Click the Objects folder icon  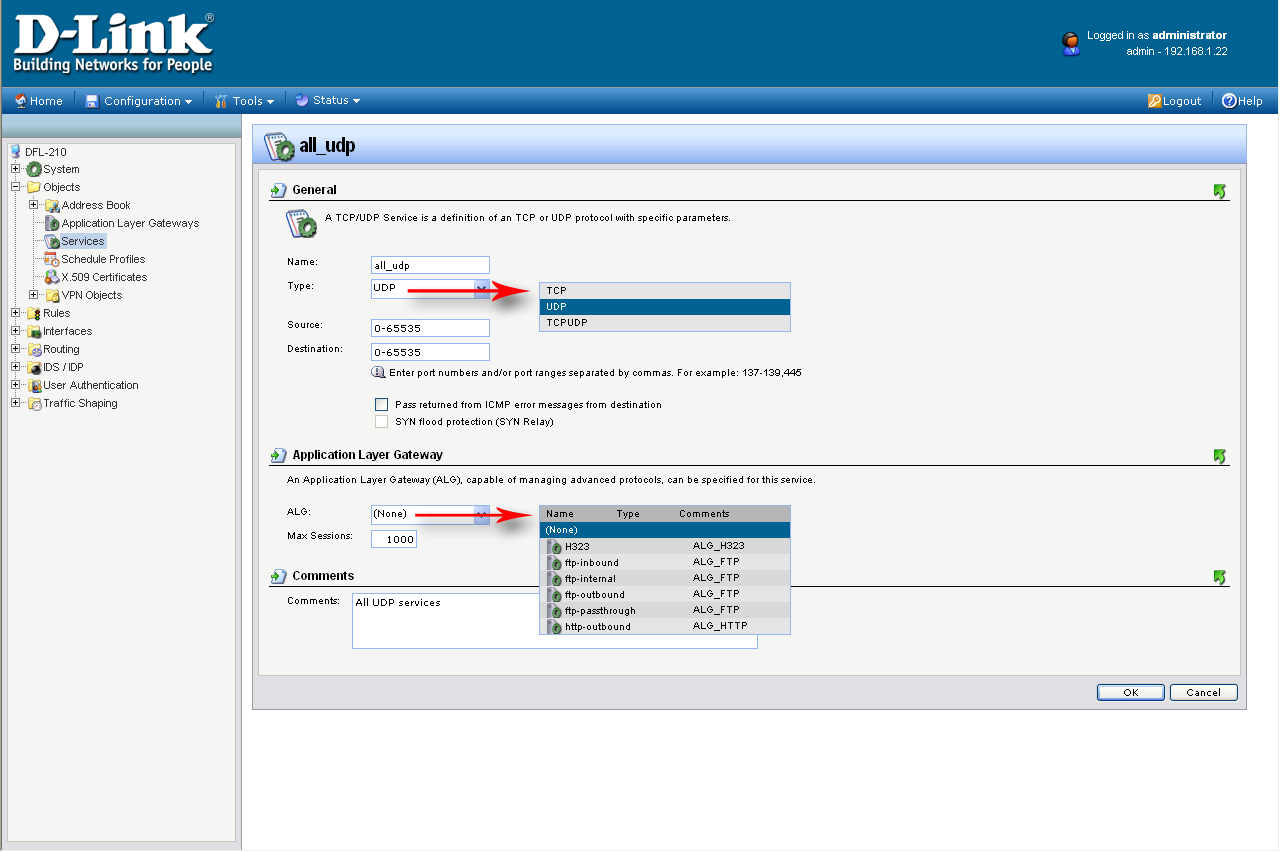pyautogui.click(x=34, y=187)
